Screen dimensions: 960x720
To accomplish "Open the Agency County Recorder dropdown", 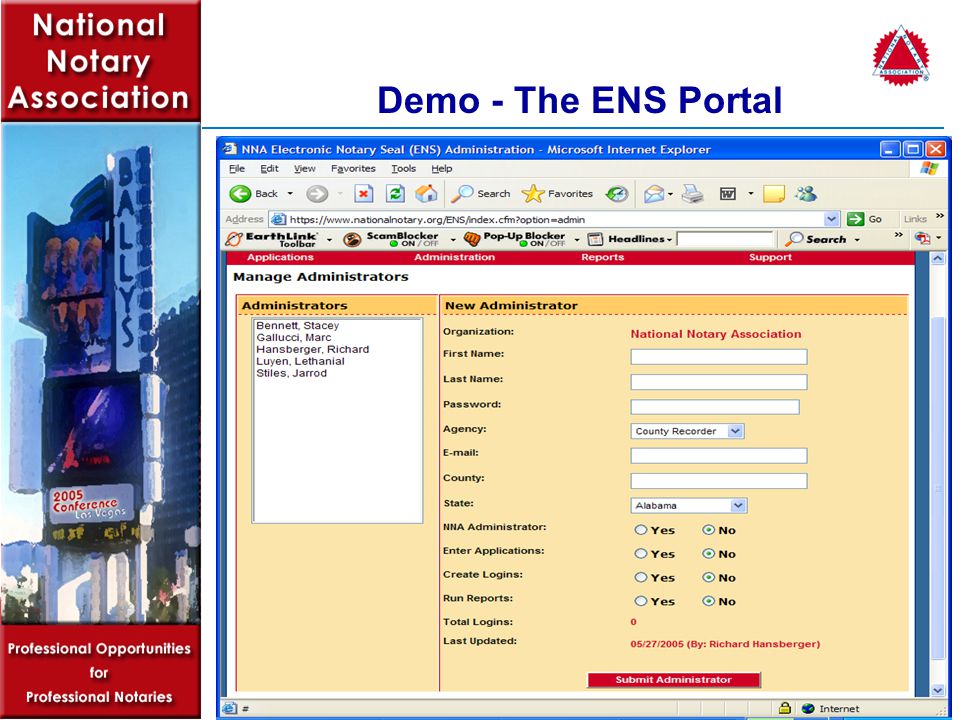I will tap(688, 431).
